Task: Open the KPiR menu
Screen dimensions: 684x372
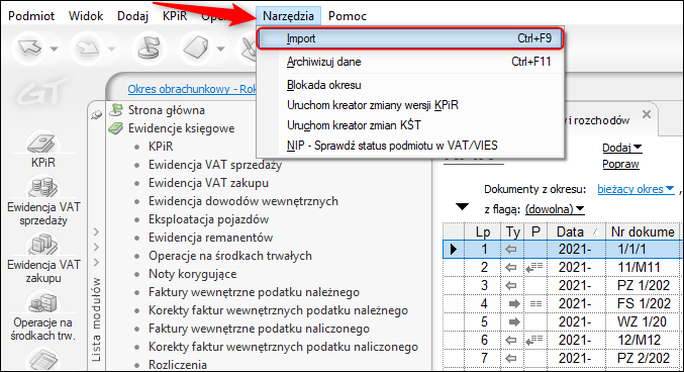Action: [174, 16]
